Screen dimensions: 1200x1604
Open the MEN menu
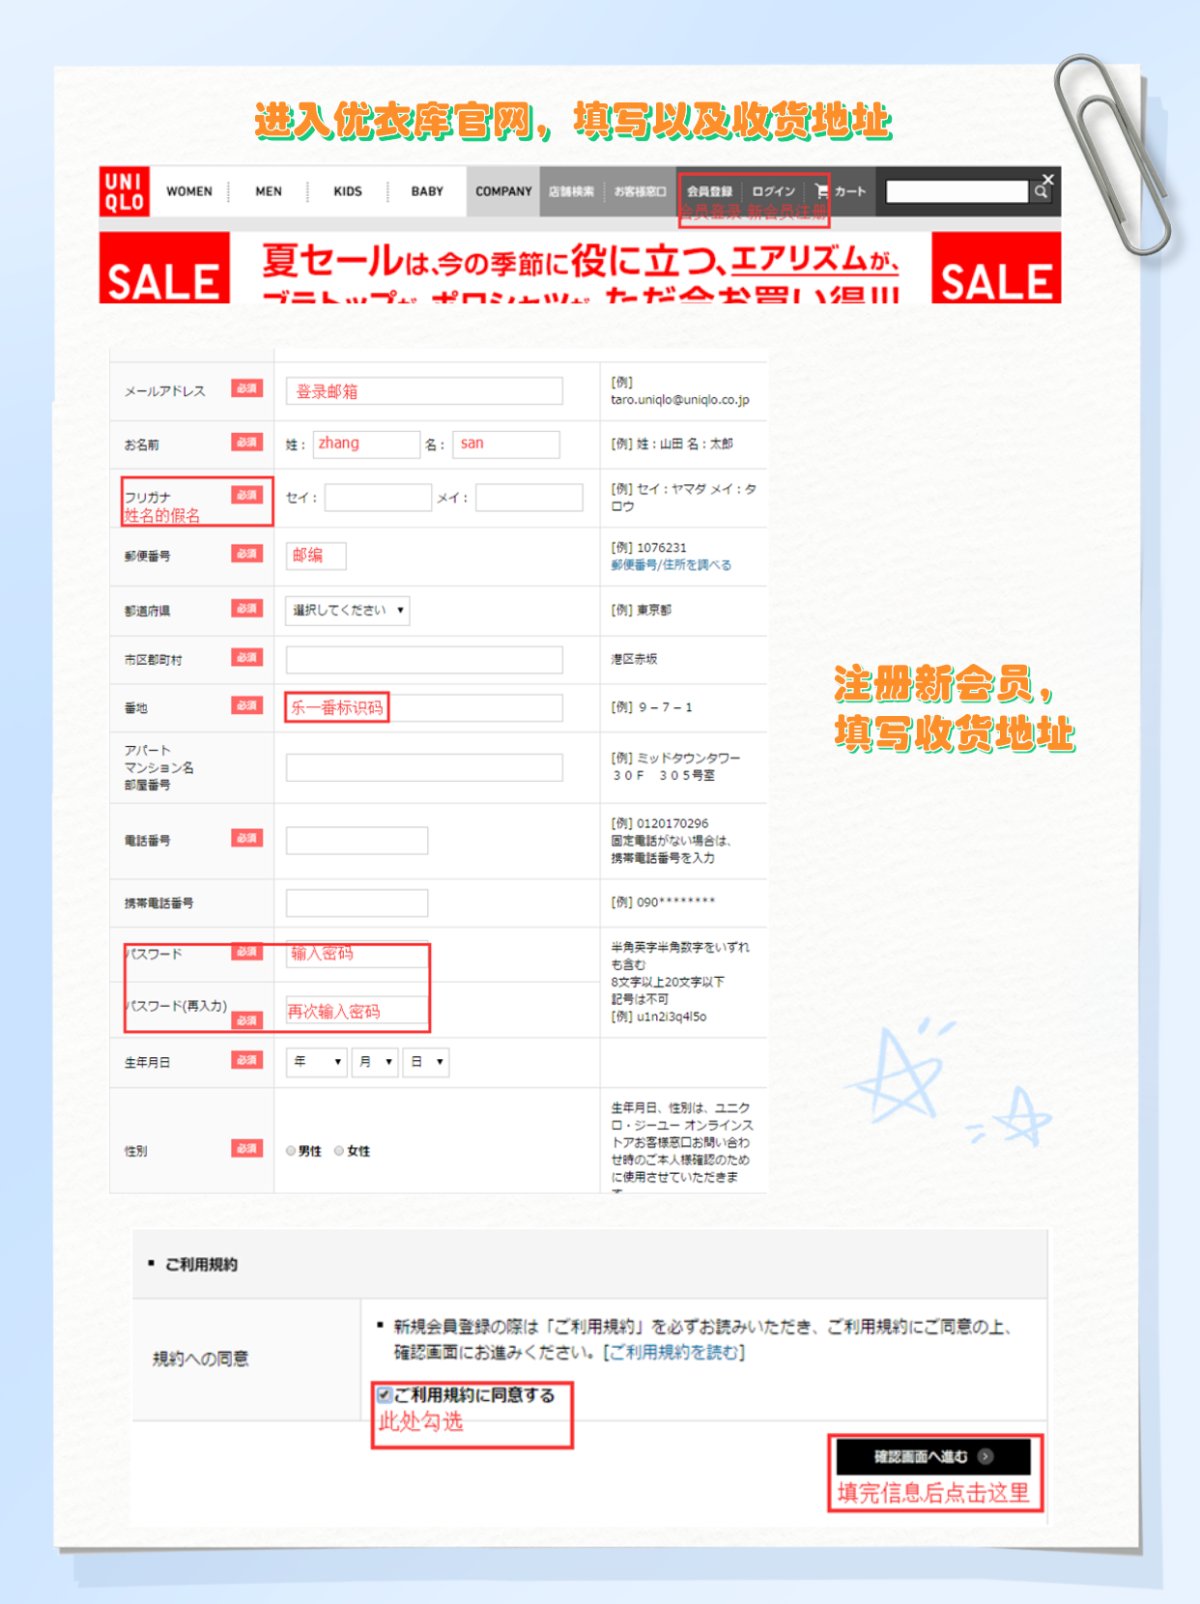click(268, 191)
